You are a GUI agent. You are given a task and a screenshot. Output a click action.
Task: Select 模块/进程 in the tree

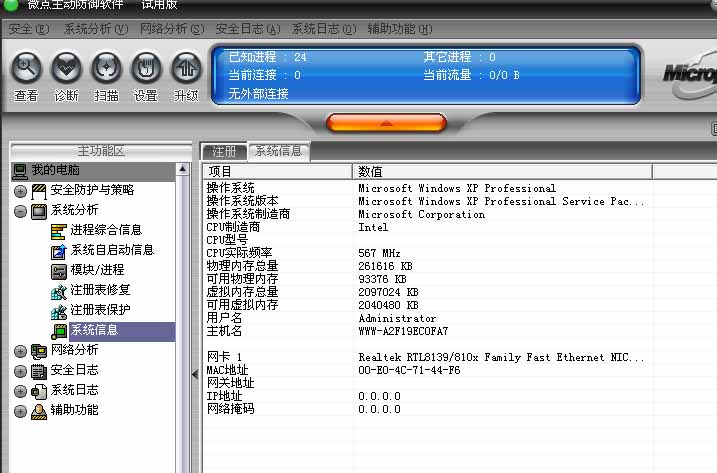point(97,270)
